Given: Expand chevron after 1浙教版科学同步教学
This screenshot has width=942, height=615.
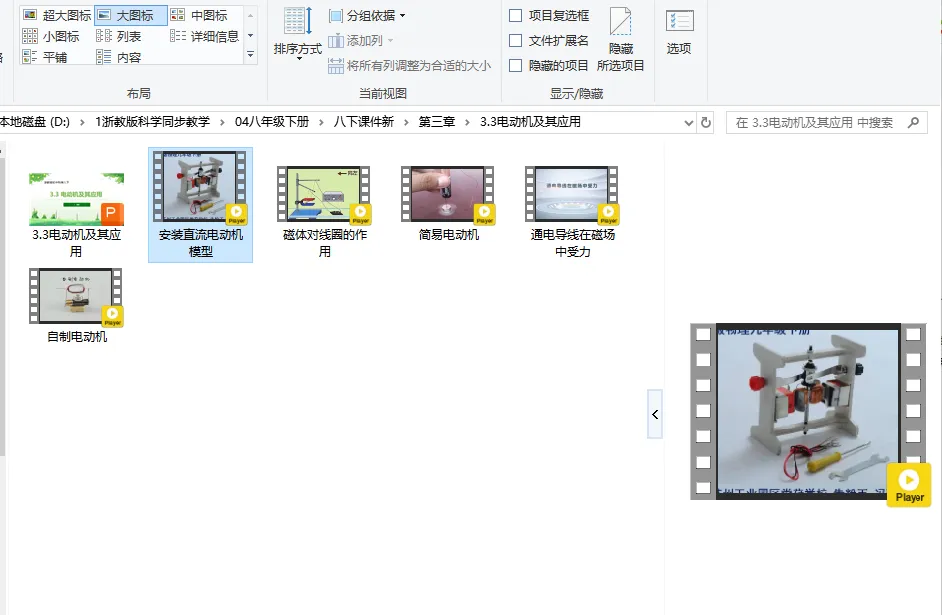Looking at the screenshot, I should [222, 123].
